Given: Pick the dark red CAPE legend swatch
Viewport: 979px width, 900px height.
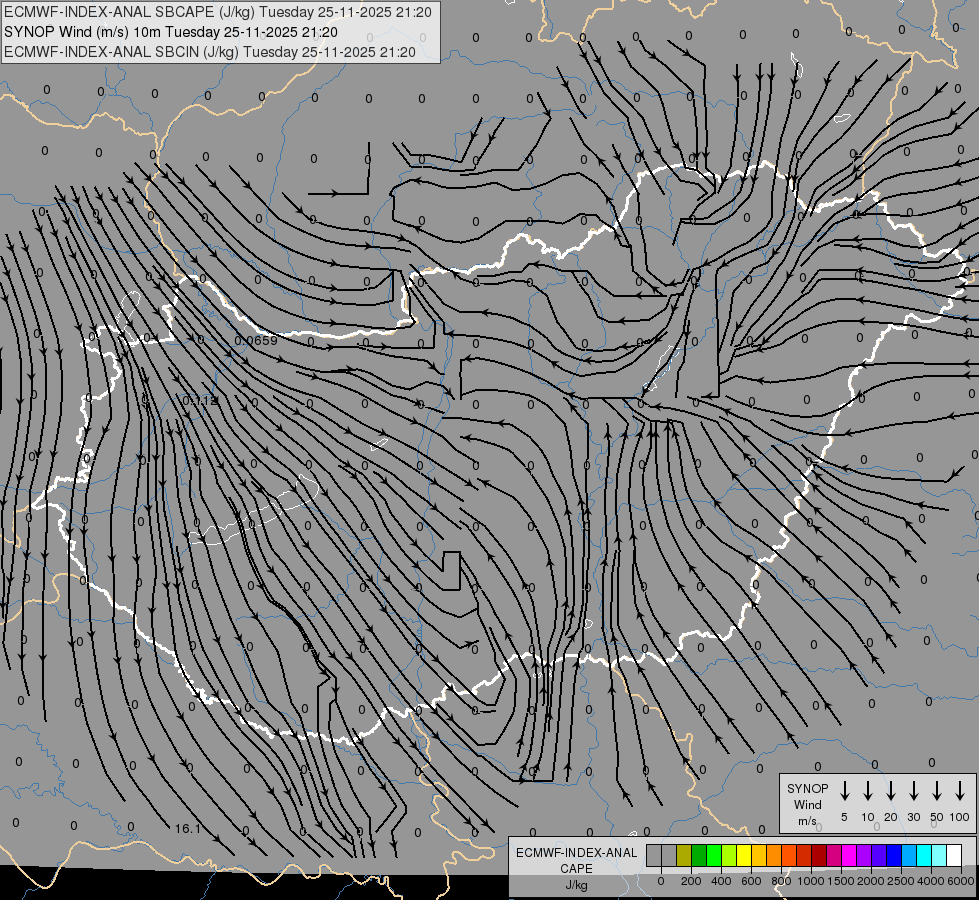Looking at the screenshot, I should [x=819, y=855].
